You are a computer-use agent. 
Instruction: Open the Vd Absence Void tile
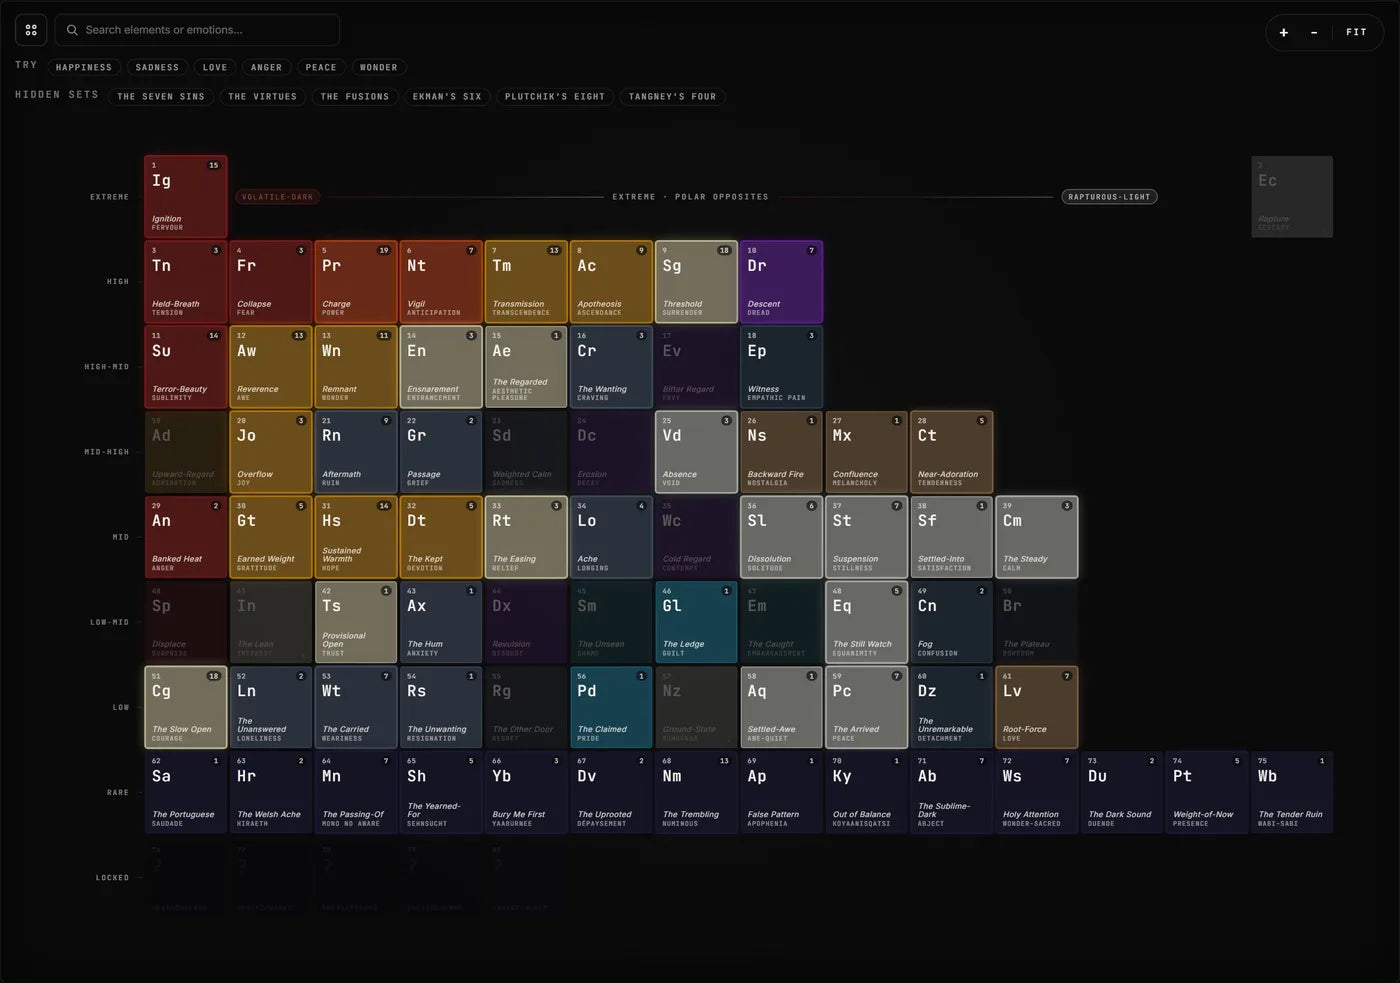[x=696, y=451]
